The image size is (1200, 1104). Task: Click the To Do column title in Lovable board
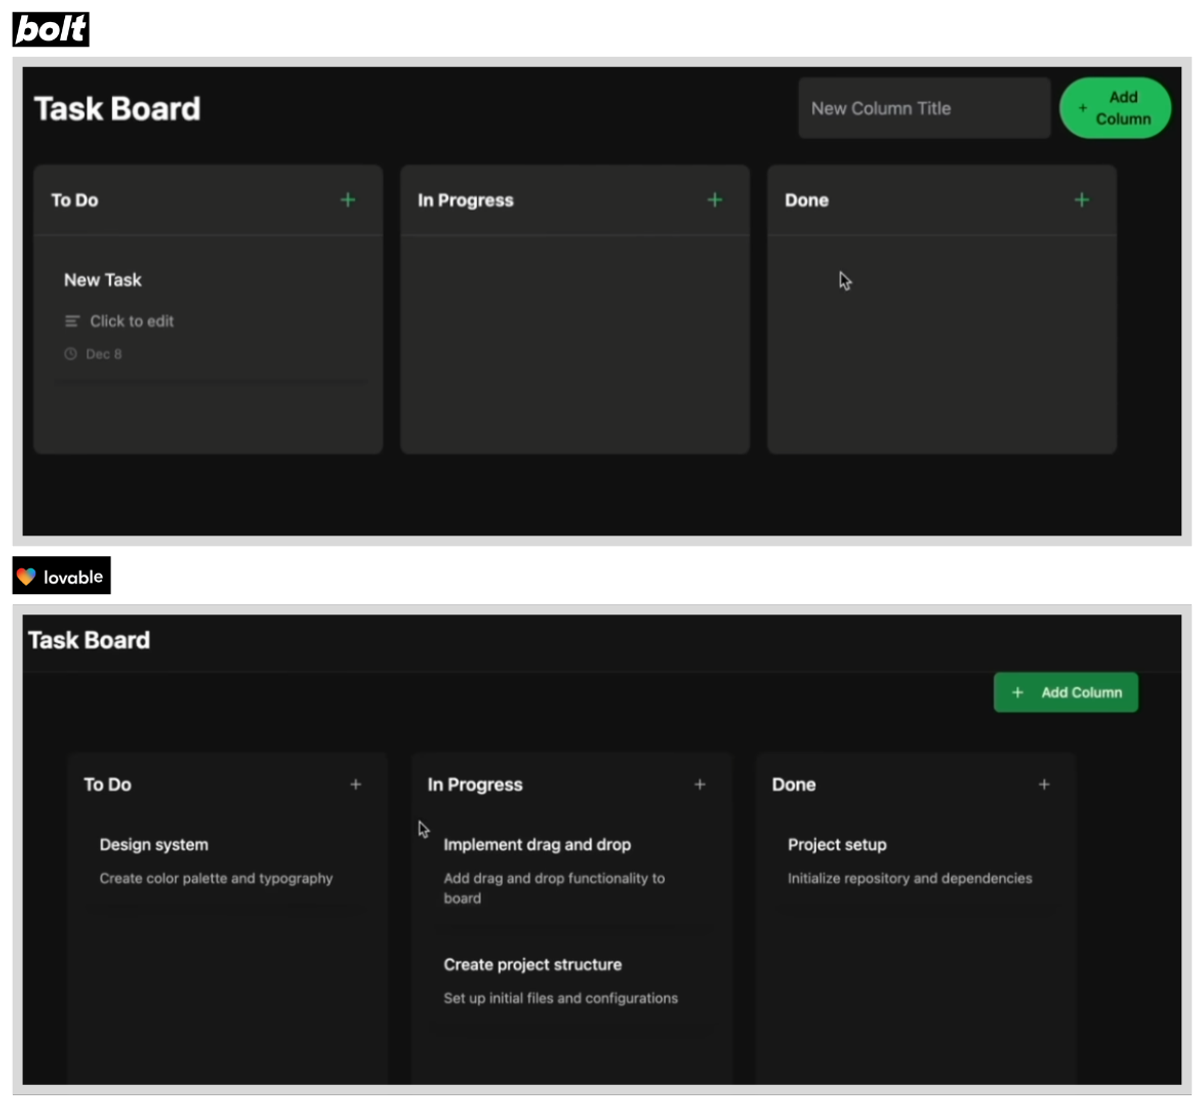tap(108, 785)
